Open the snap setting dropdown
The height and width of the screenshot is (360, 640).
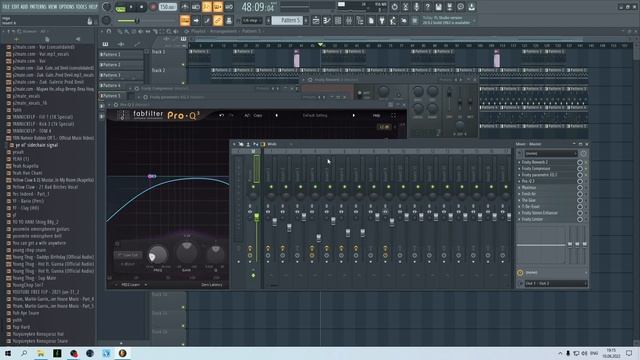(251, 20)
